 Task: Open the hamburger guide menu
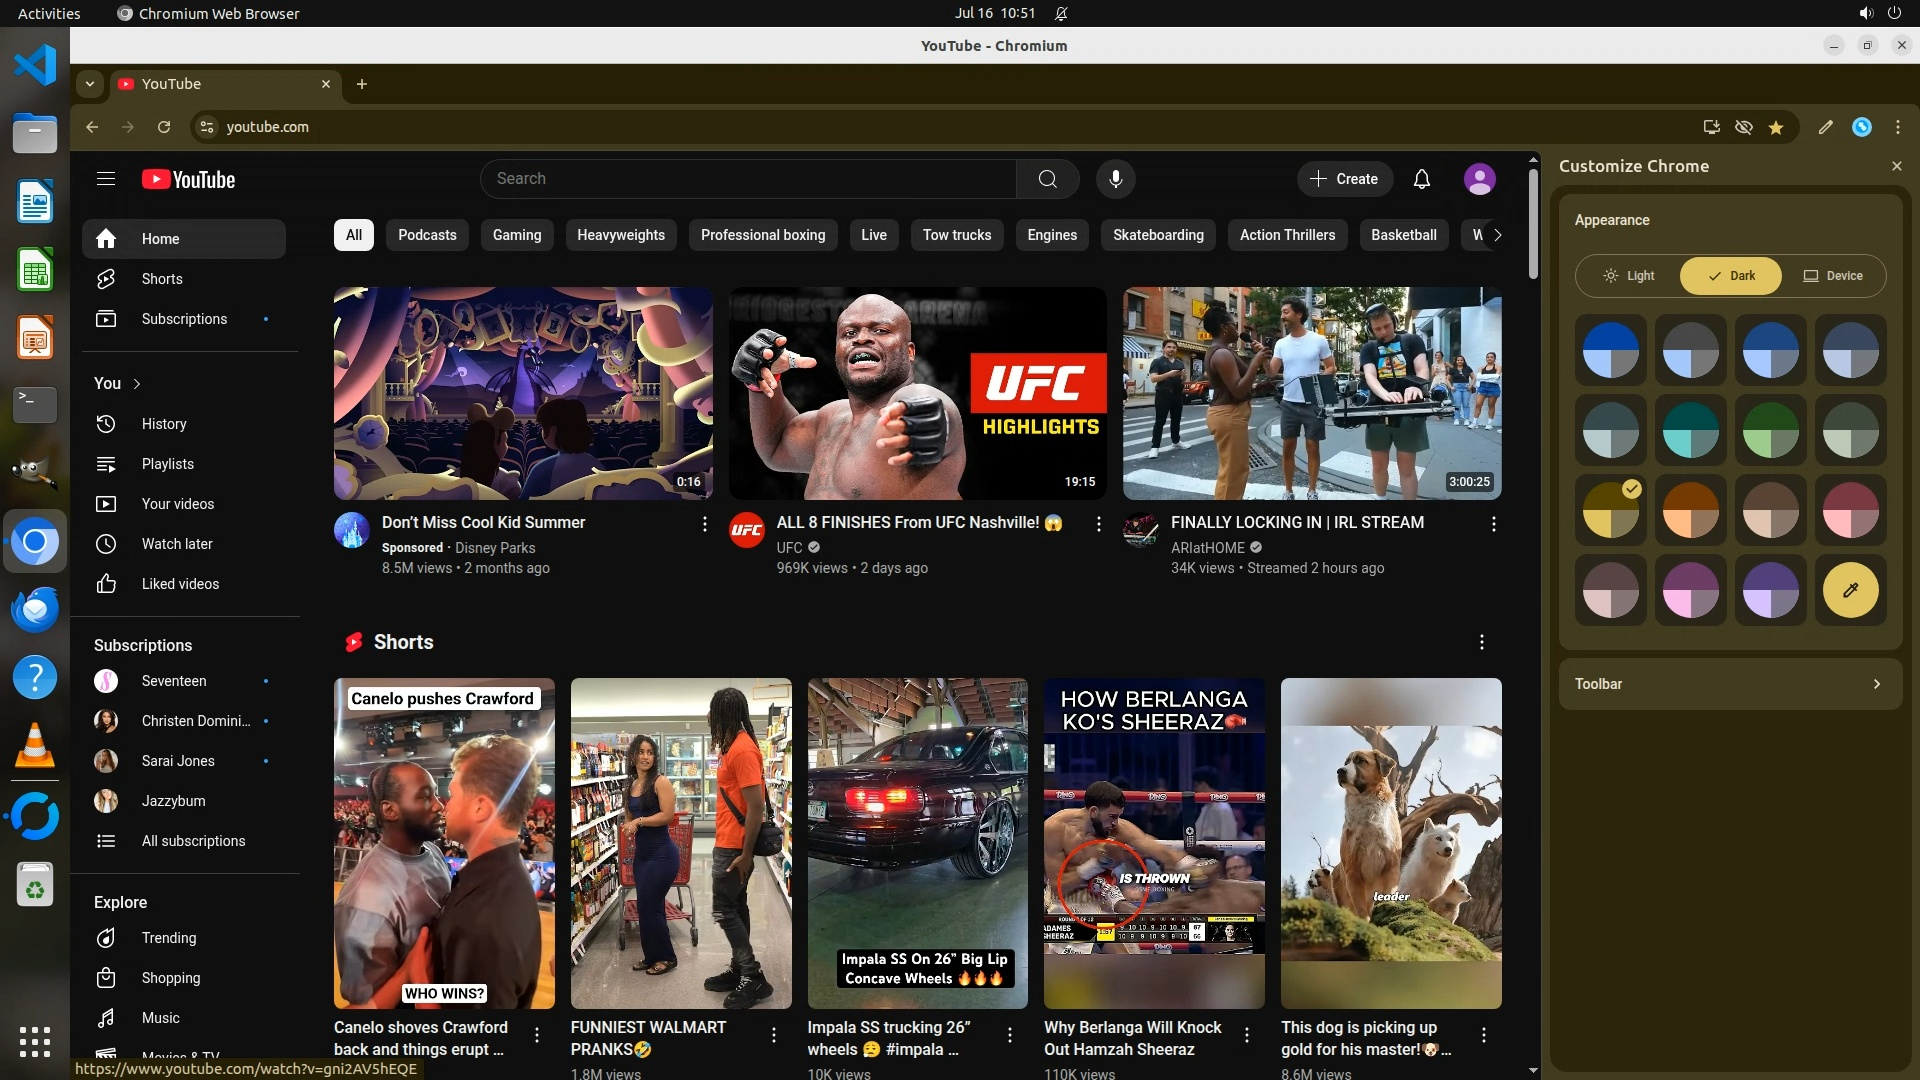106,179
